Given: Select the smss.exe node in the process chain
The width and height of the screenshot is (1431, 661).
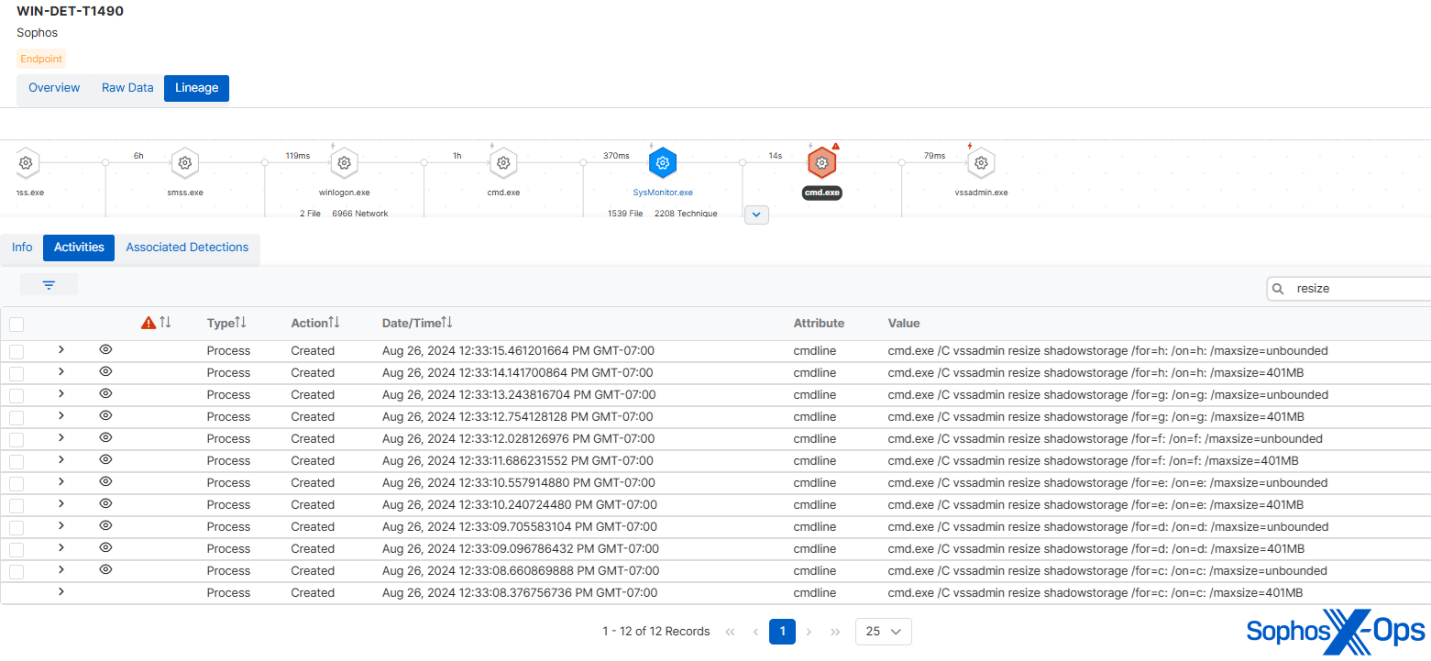Looking at the screenshot, I should tap(185, 163).
